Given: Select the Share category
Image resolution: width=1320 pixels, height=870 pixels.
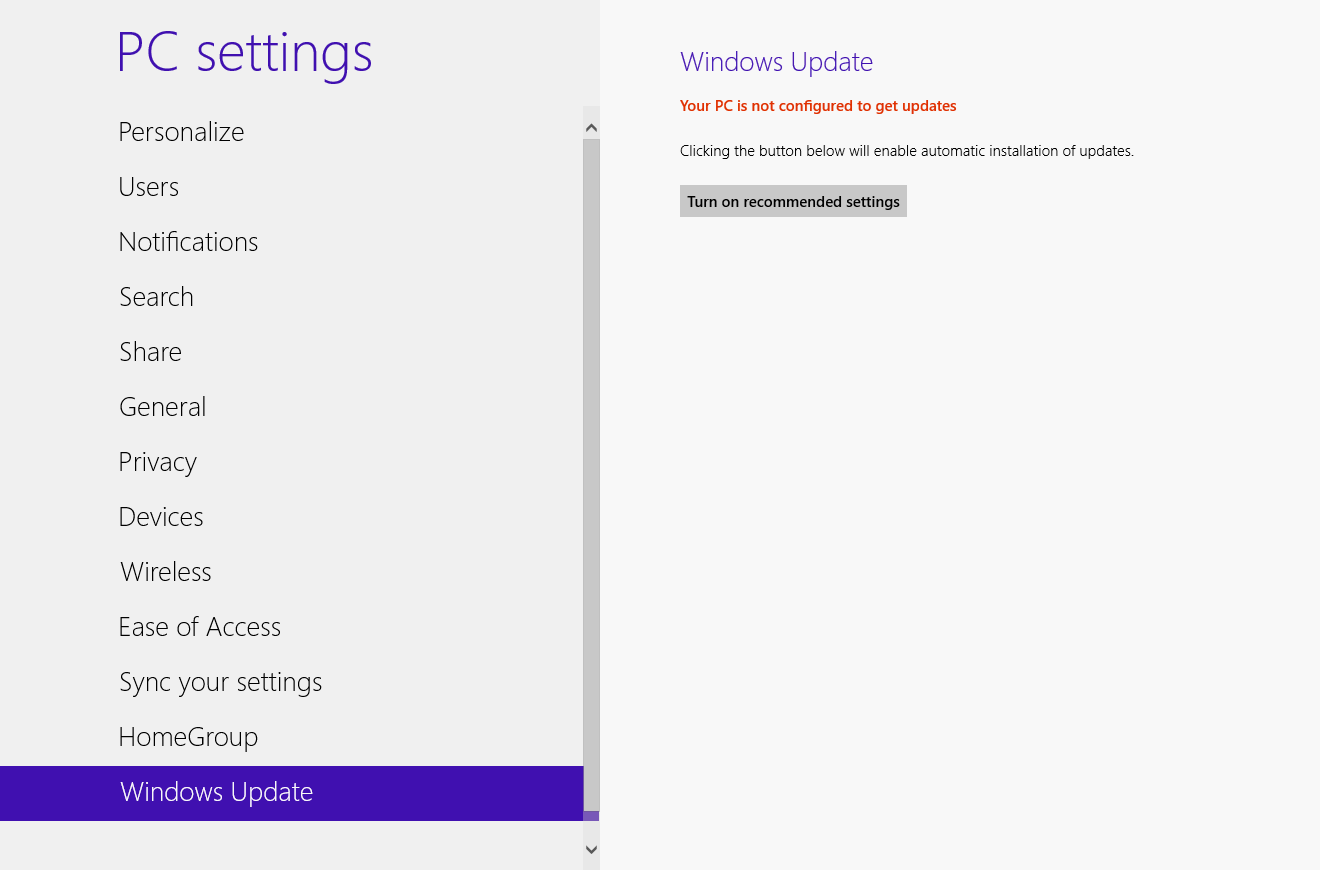Looking at the screenshot, I should [x=291, y=352].
